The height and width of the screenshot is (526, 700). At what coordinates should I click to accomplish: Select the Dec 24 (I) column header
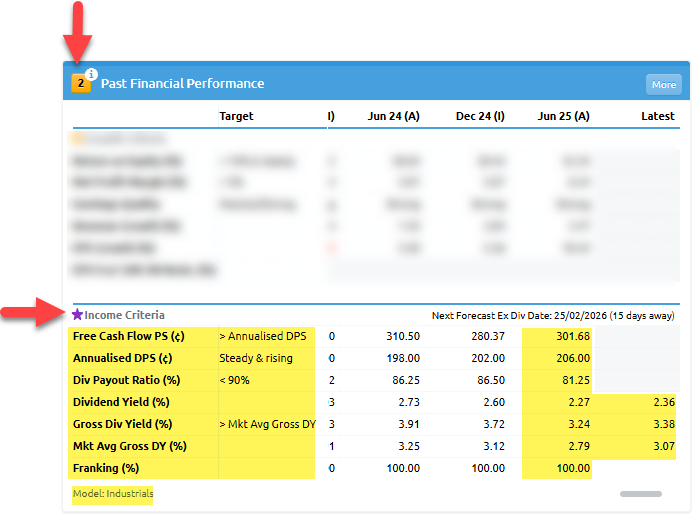click(x=480, y=116)
